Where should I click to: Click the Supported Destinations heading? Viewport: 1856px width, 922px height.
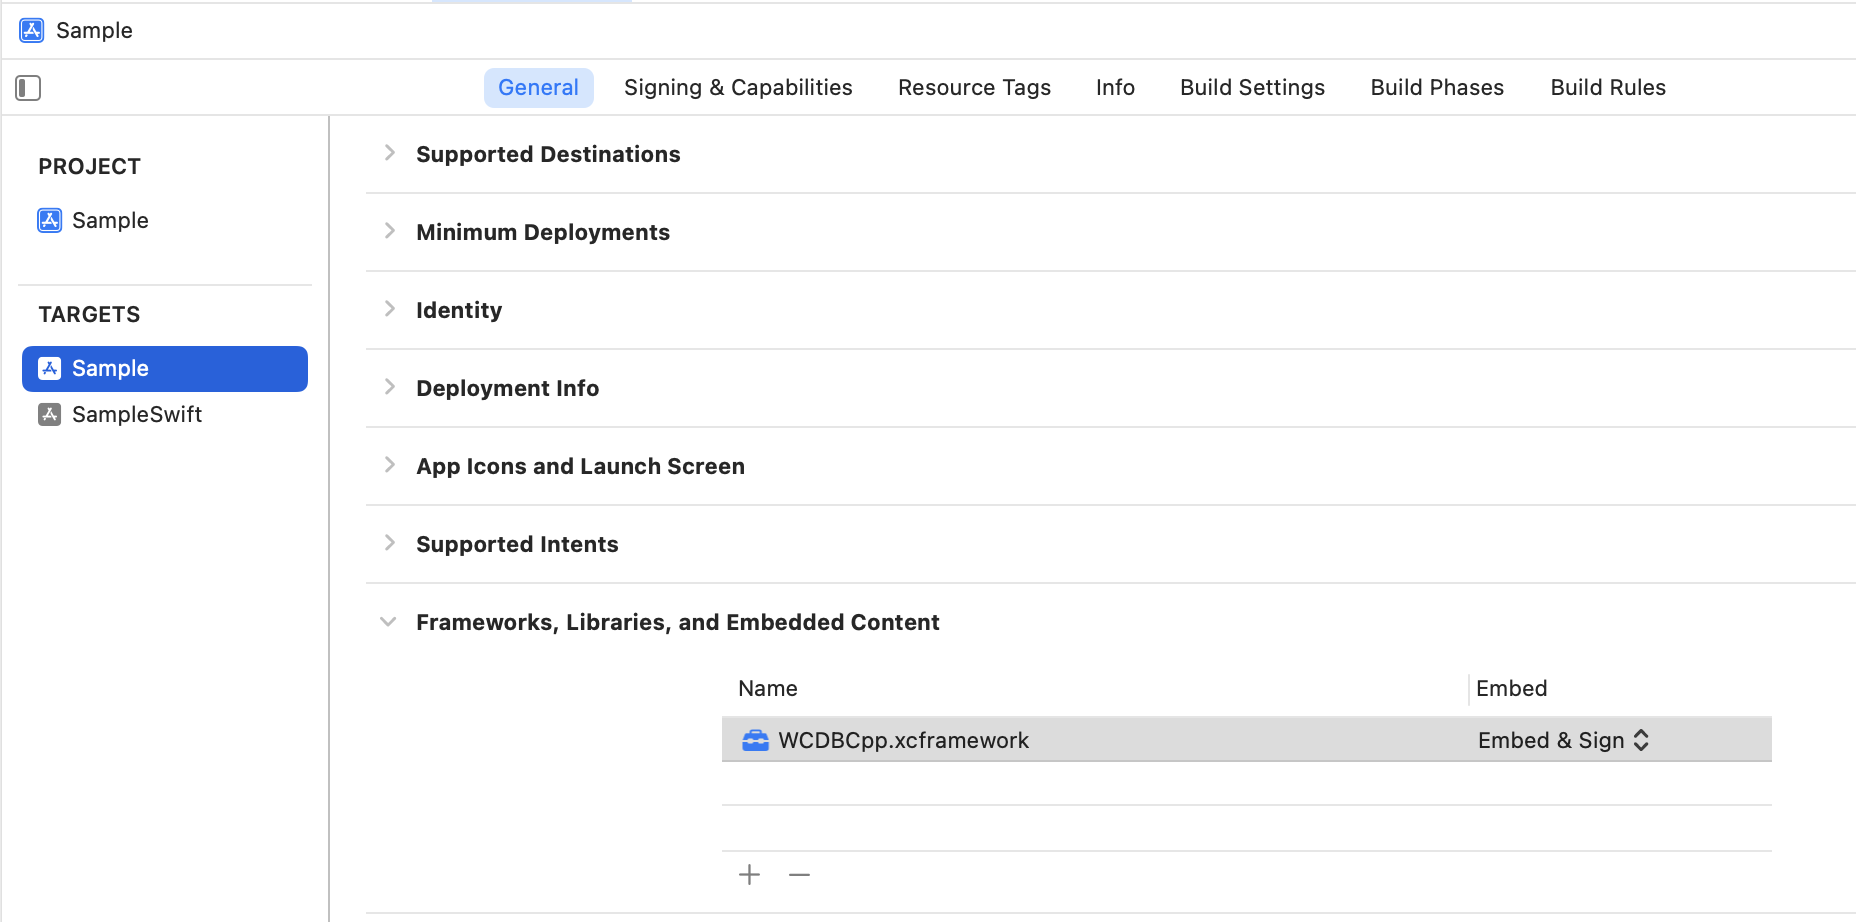548,154
